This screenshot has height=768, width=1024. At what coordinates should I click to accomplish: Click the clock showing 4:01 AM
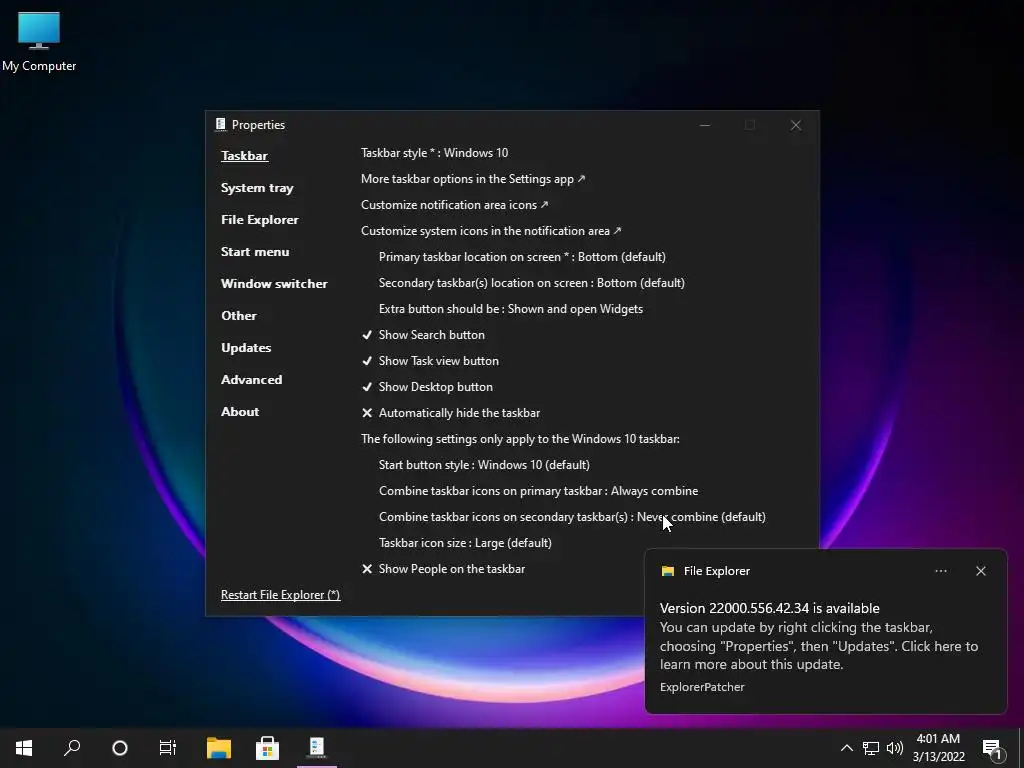(x=938, y=748)
